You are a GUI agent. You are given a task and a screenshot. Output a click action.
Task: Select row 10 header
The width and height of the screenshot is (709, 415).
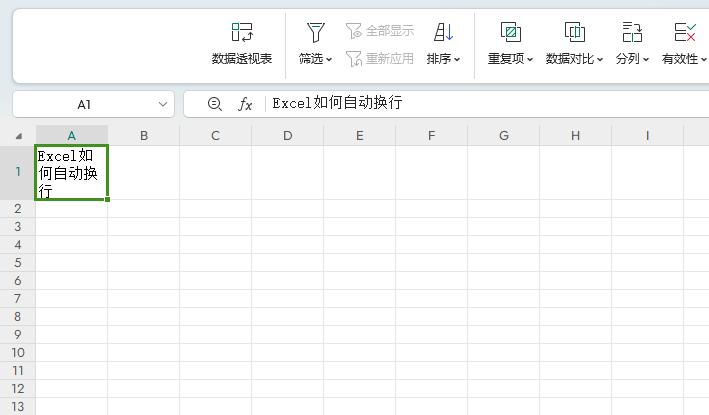[18, 353]
